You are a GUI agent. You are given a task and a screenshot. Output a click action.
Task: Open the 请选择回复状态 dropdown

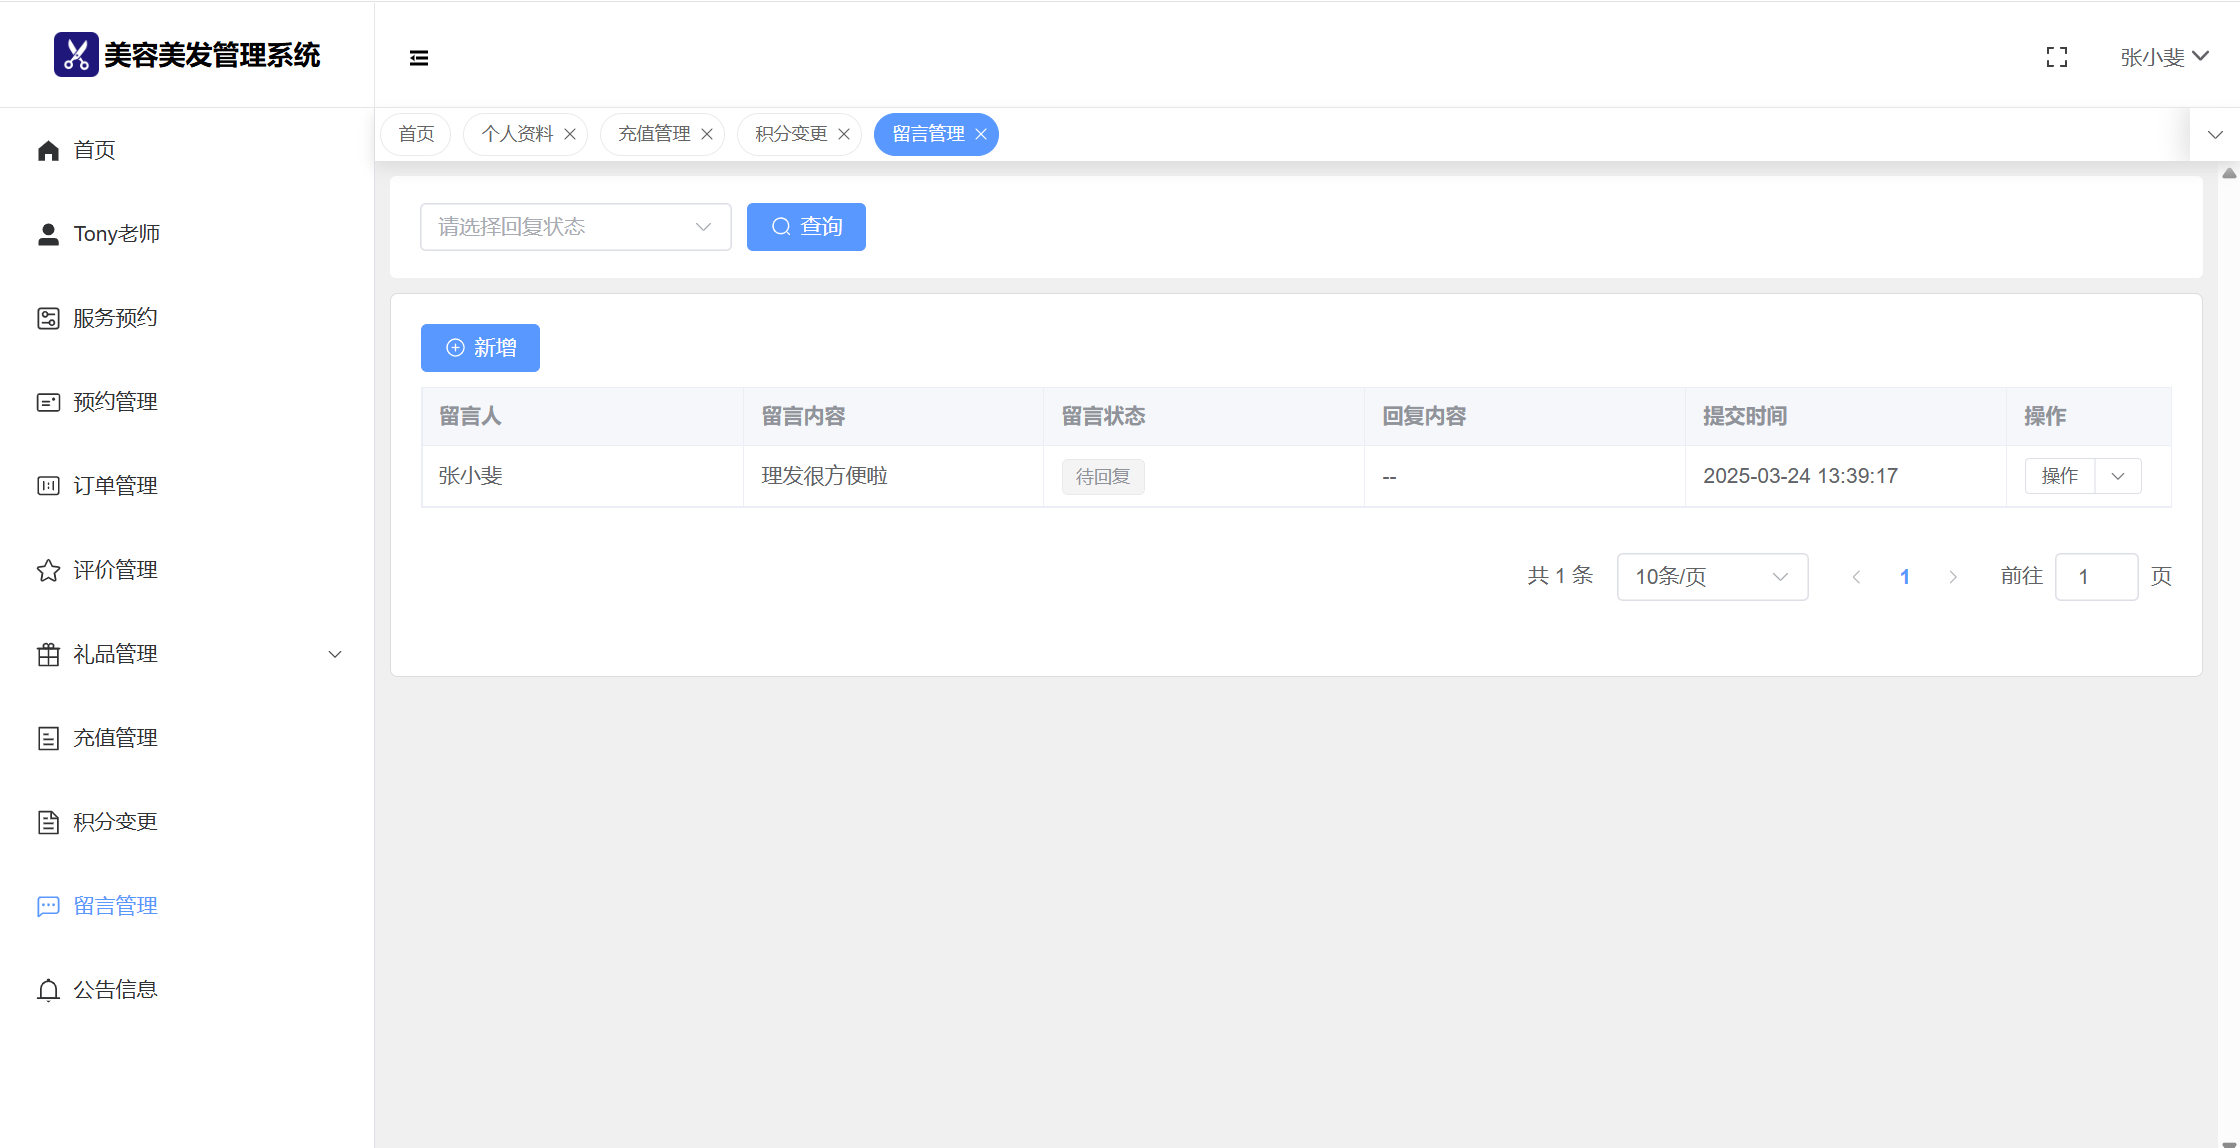coord(575,227)
